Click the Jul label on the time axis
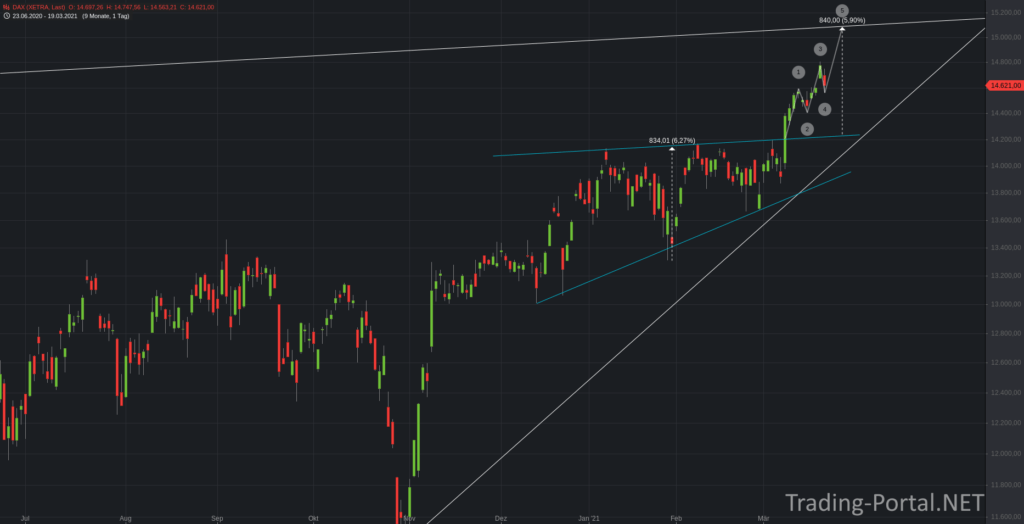This screenshot has height=524, width=1024. pos(25,519)
